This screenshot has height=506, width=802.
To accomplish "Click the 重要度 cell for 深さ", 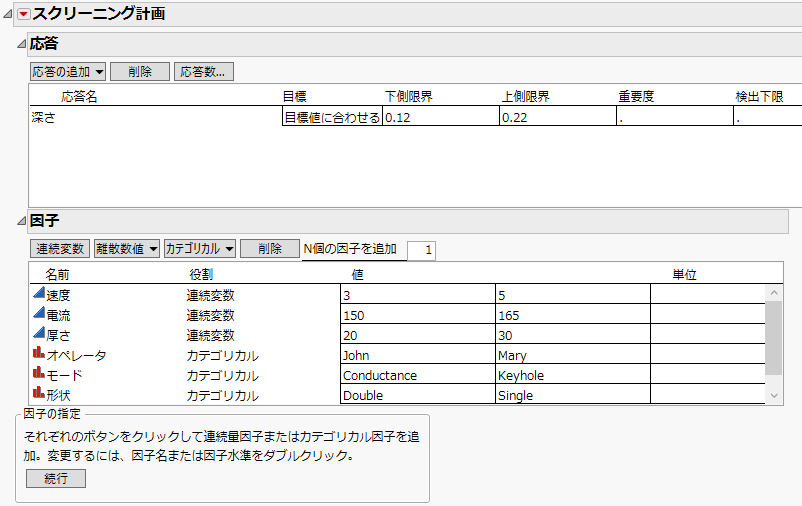I will pos(675,117).
